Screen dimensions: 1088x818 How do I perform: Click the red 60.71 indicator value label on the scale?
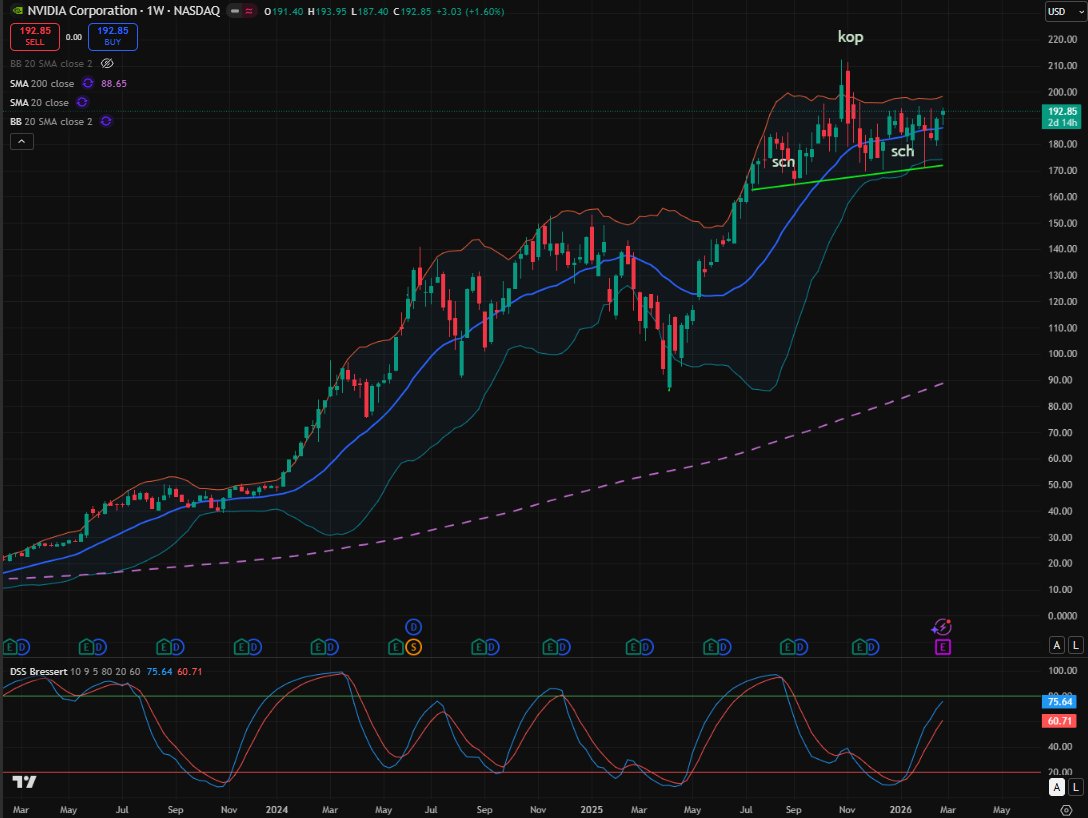tap(1060, 722)
